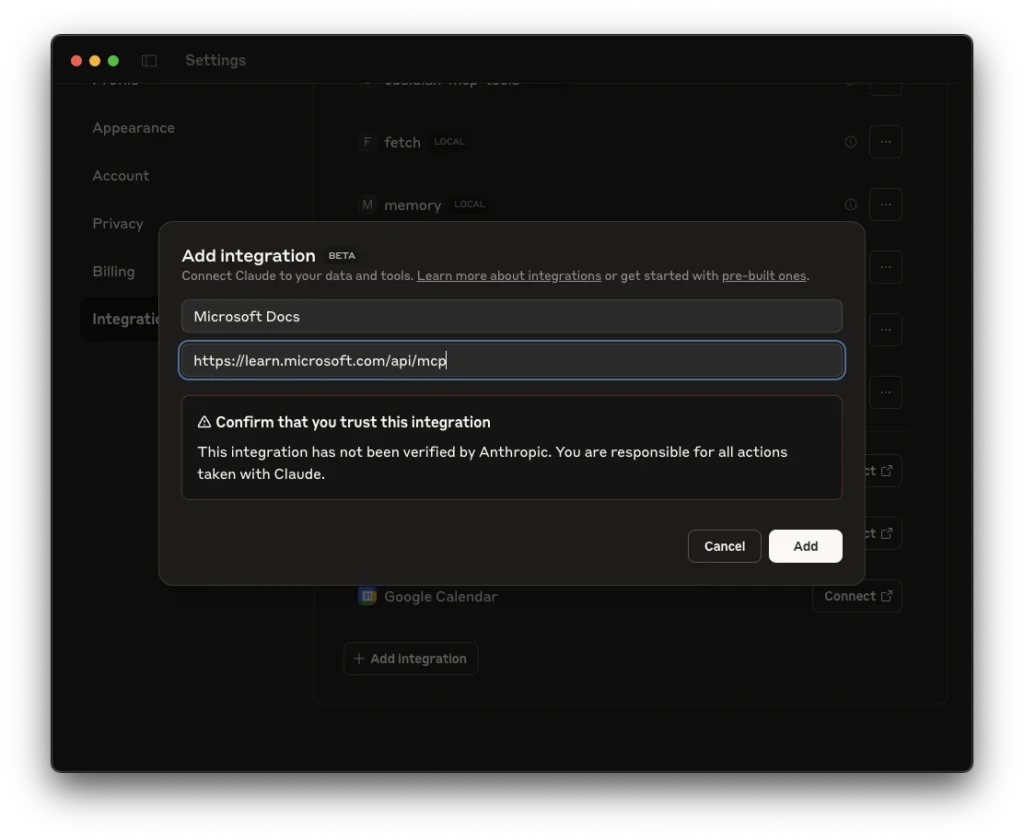The image size is (1024, 840).
Task: Click the background Add integration button
Action: pos(411,658)
